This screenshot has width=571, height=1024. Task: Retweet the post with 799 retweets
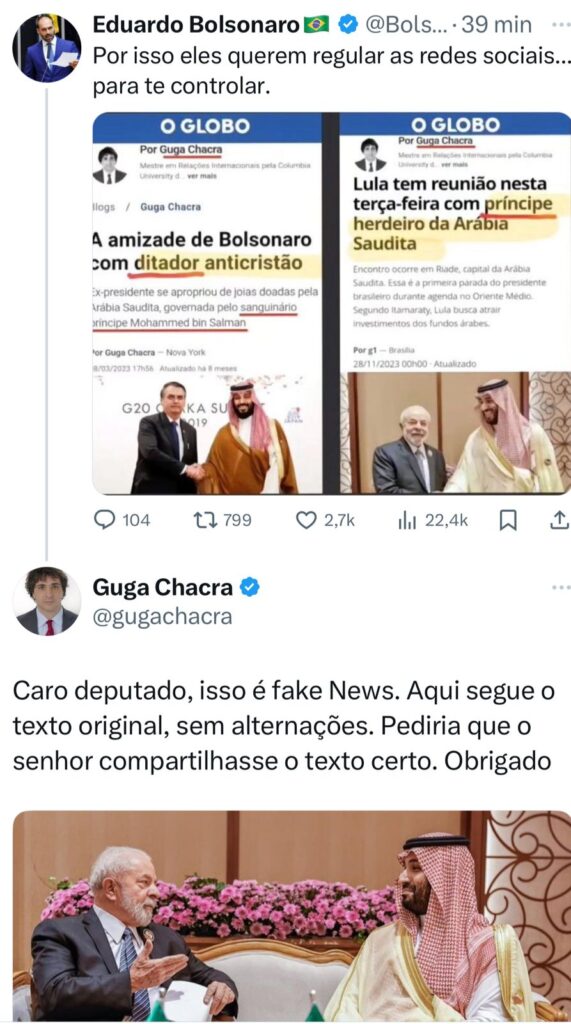tap(222, 520)
